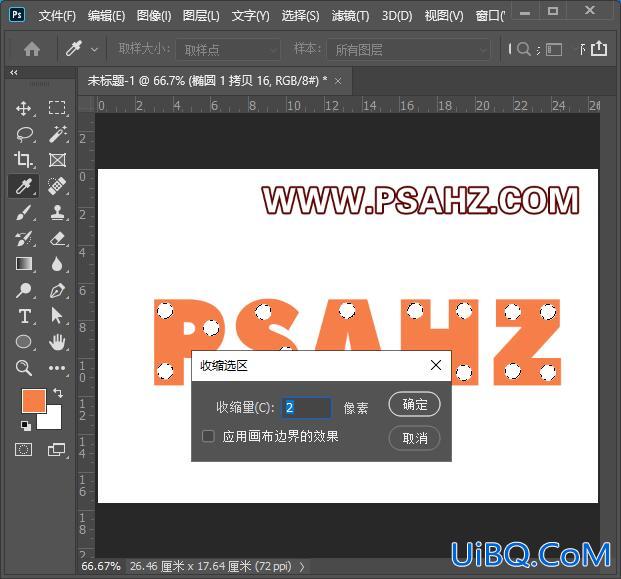Select the Zoom tool in the toolbox
Screen dimensions: 621x579
pos(23,368)
